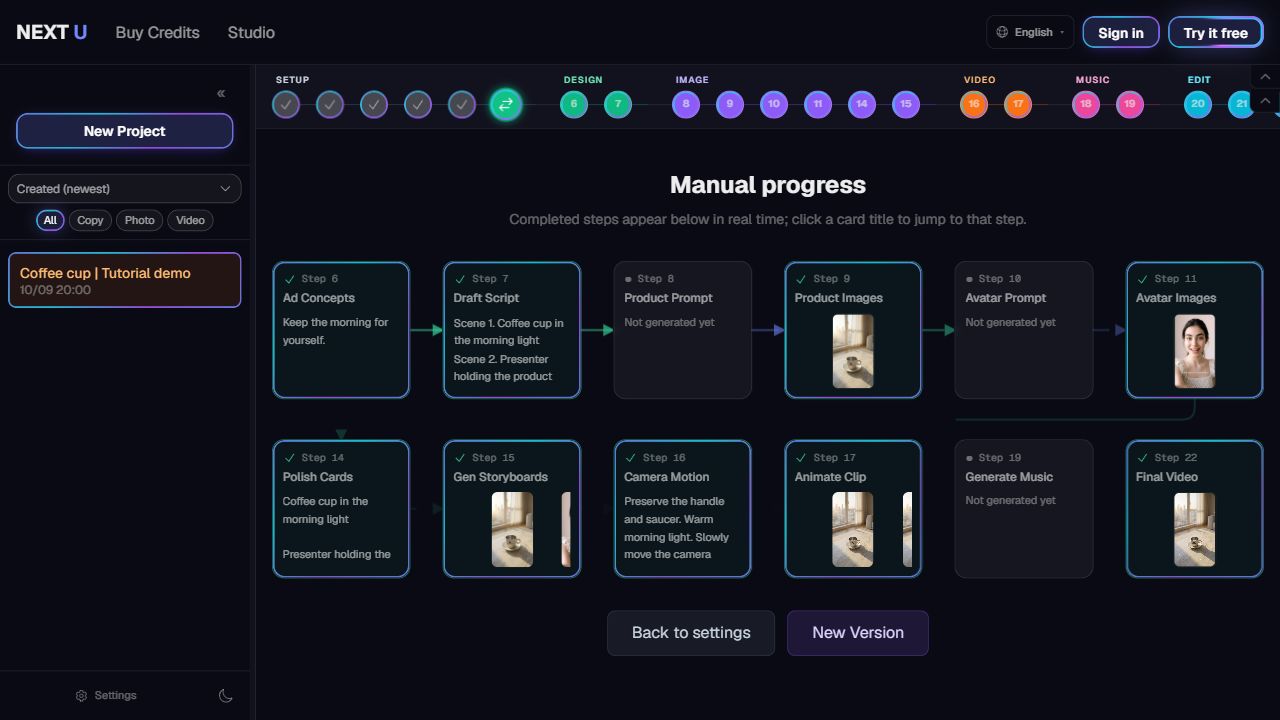
Task: Click the upper chevron-up collapse button
Action: 1265,77
